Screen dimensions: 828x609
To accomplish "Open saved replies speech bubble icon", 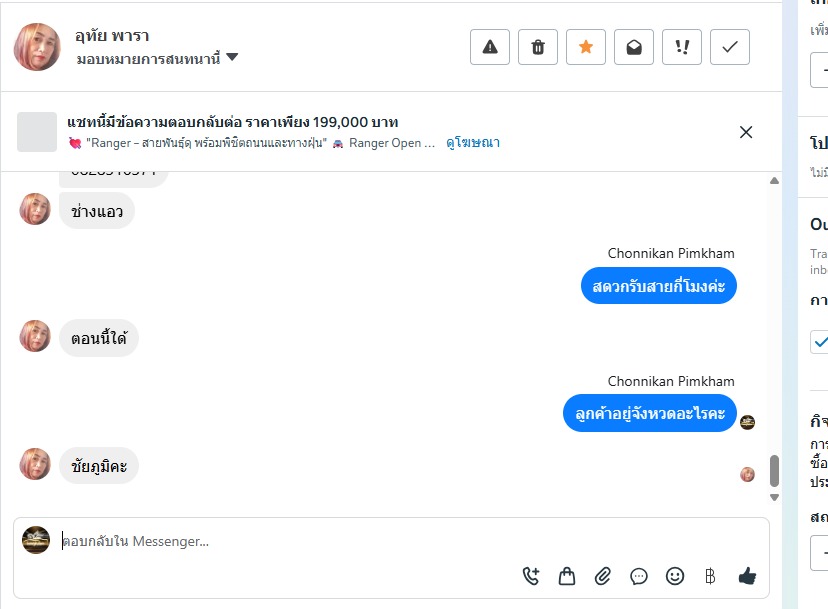I will pos(639,576).
